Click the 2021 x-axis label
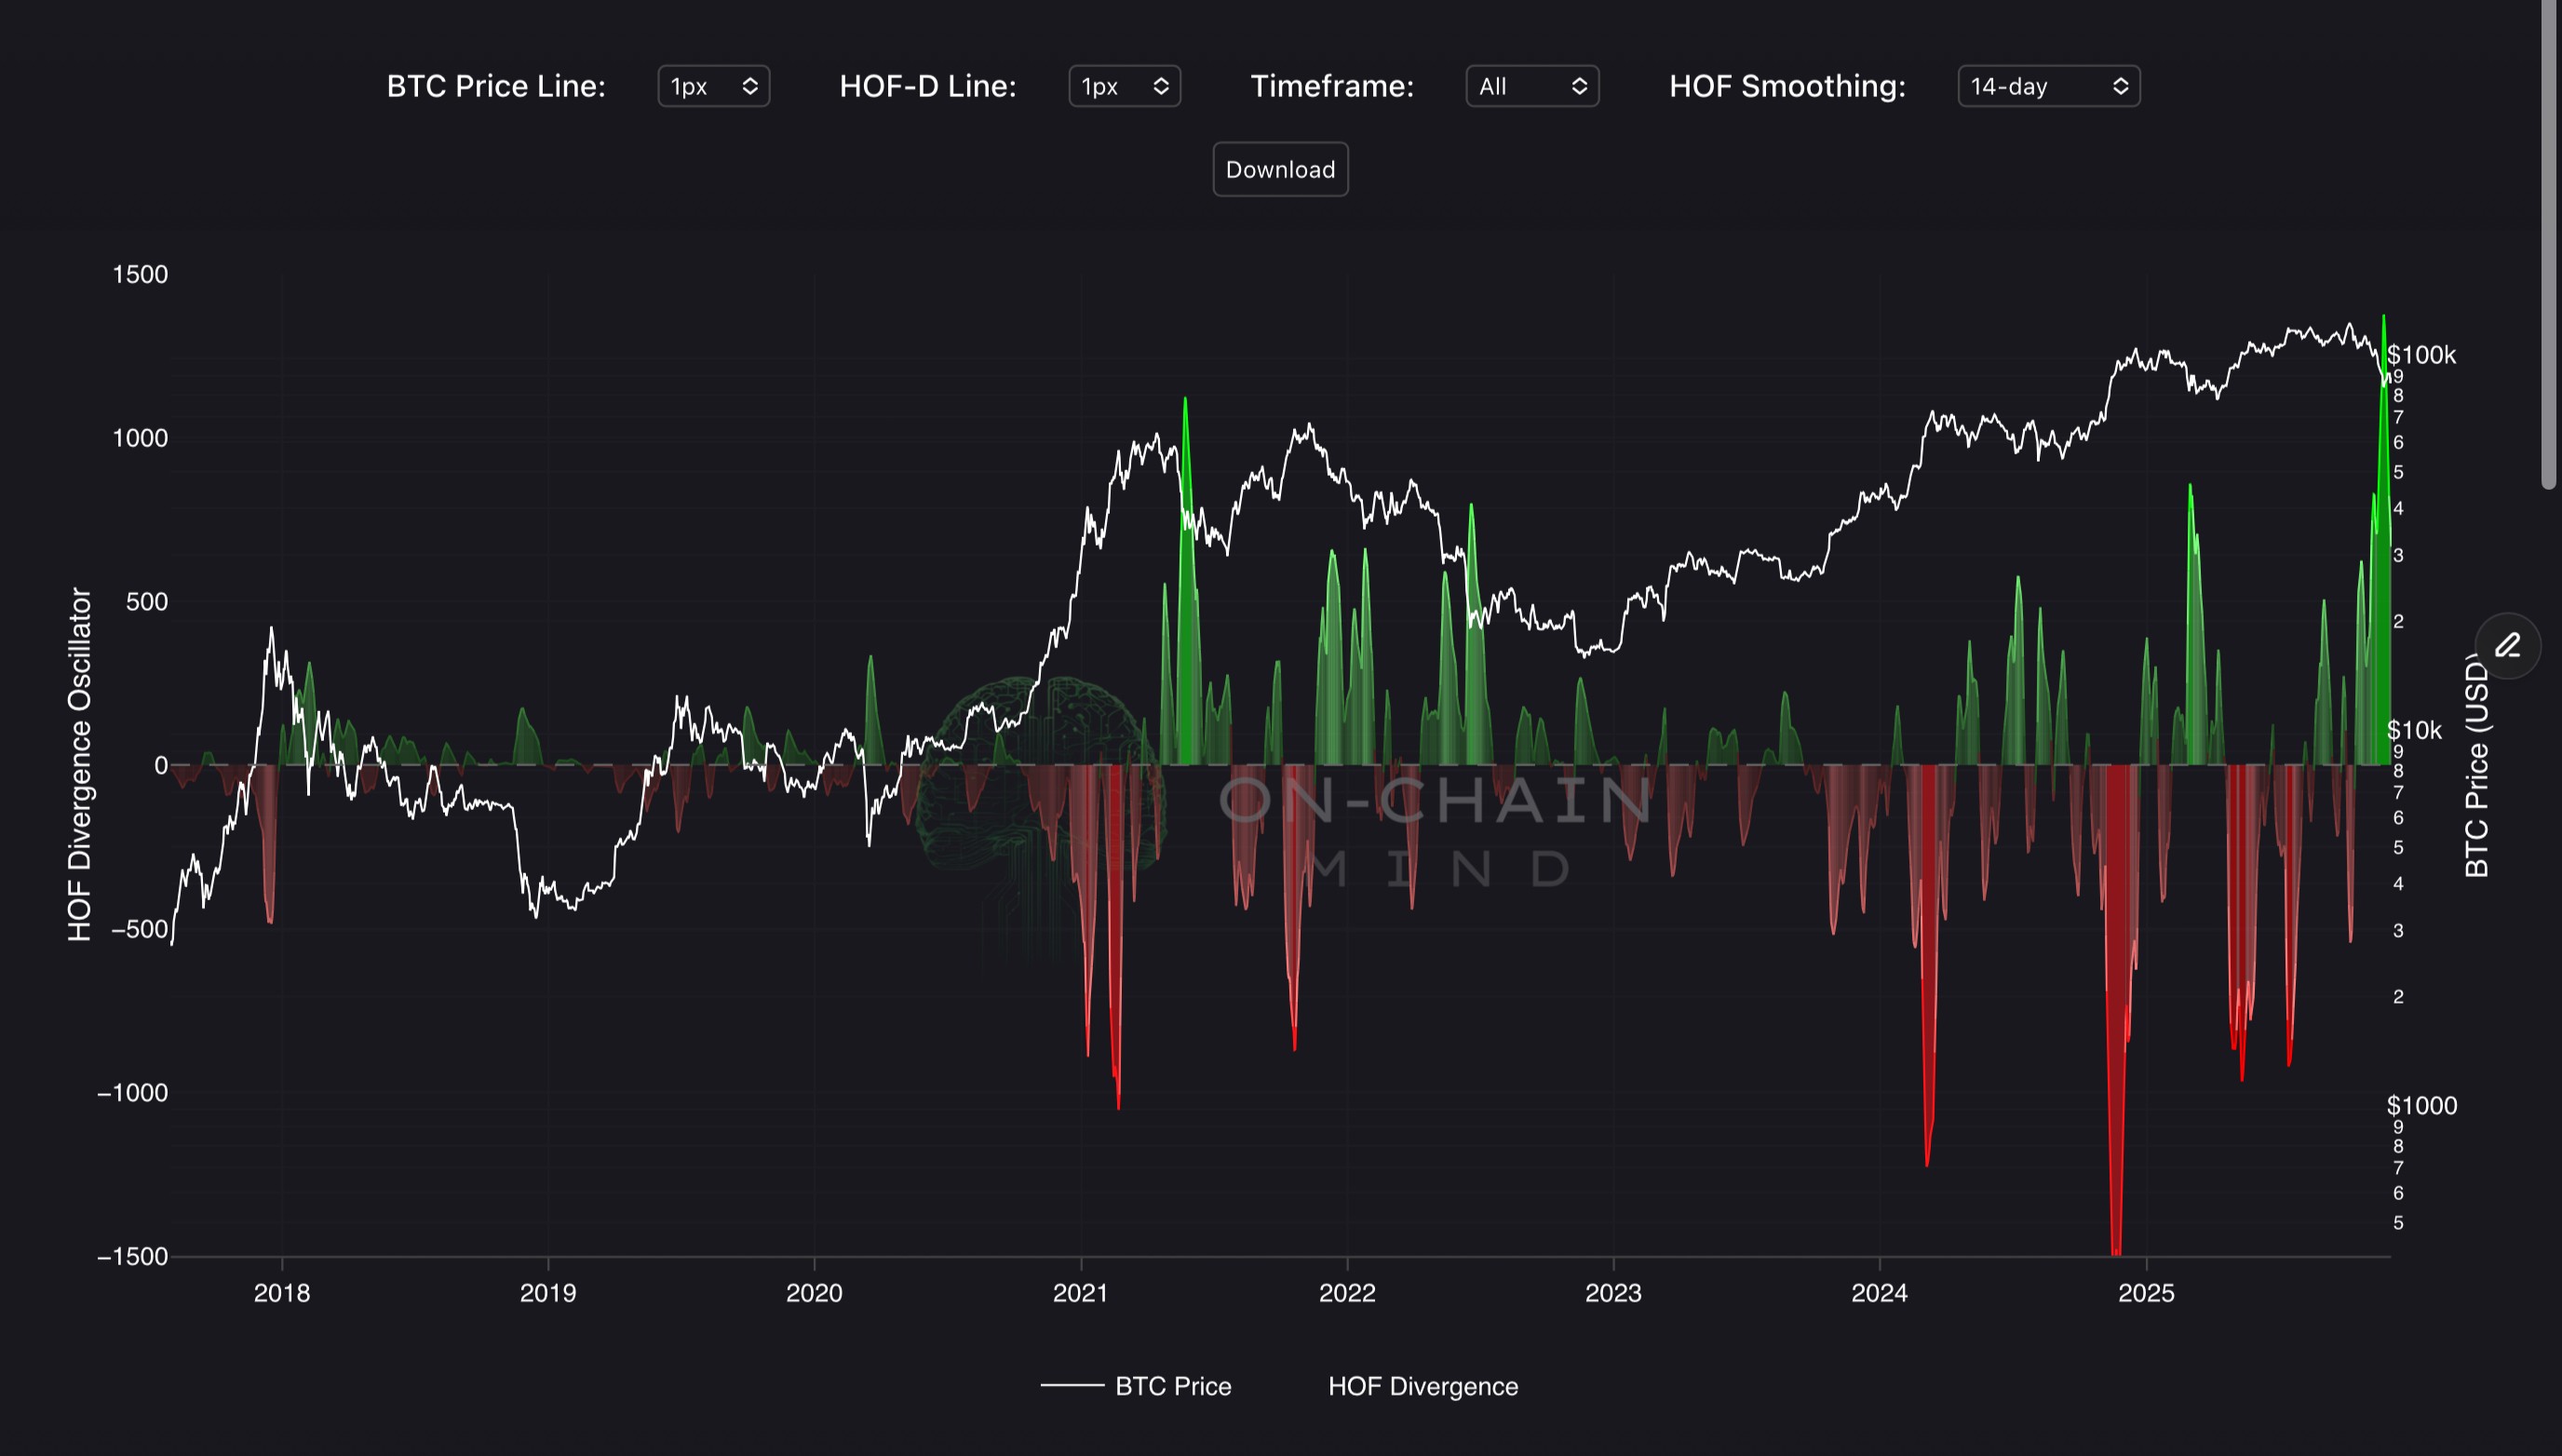Viewport: 2562px width, 1456px height. tap(1080, 1293)
